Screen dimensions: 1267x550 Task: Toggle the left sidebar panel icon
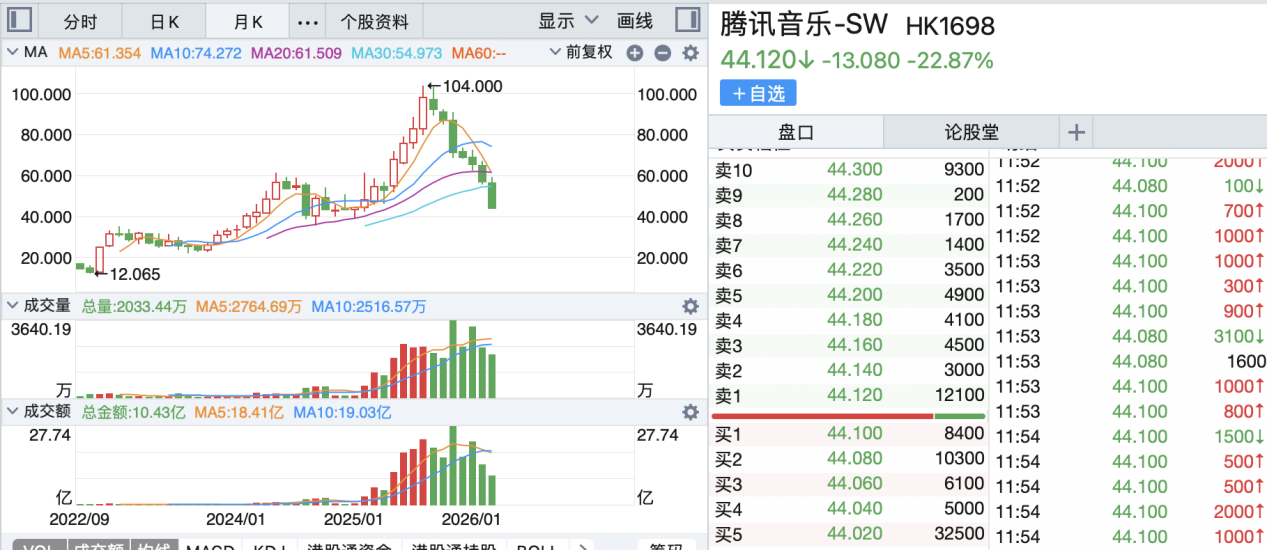[20, 20]
